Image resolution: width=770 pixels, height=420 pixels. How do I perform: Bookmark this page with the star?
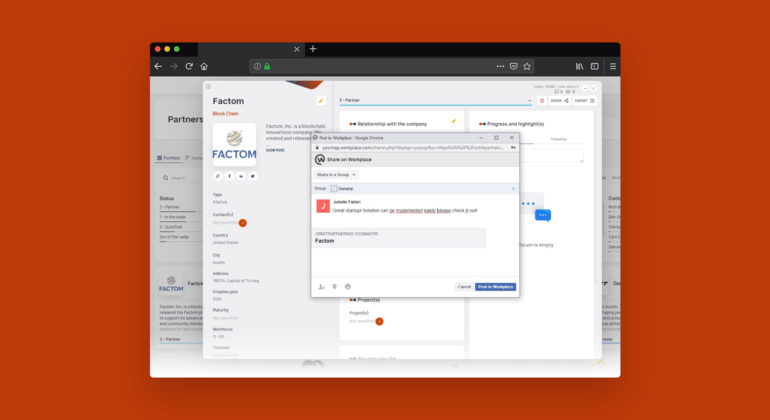click(x=527, y=66)
